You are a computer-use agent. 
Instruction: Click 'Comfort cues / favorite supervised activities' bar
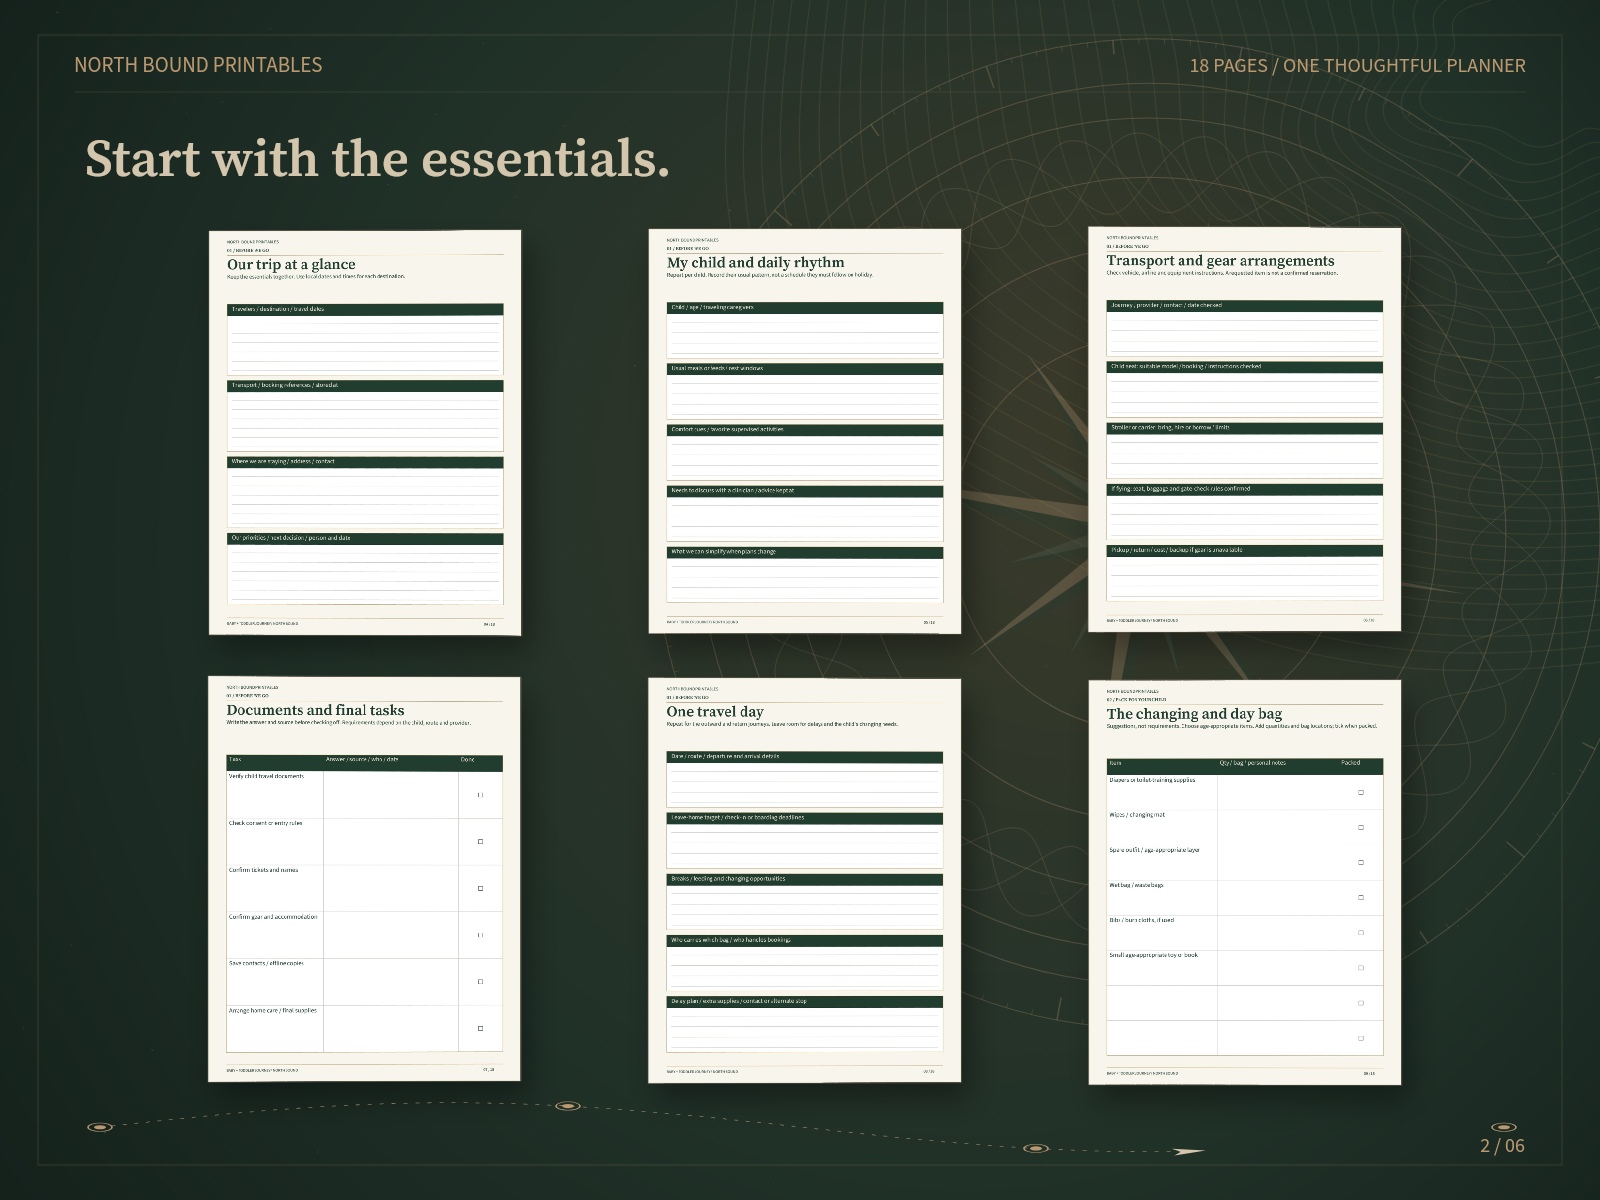[805, 430]
